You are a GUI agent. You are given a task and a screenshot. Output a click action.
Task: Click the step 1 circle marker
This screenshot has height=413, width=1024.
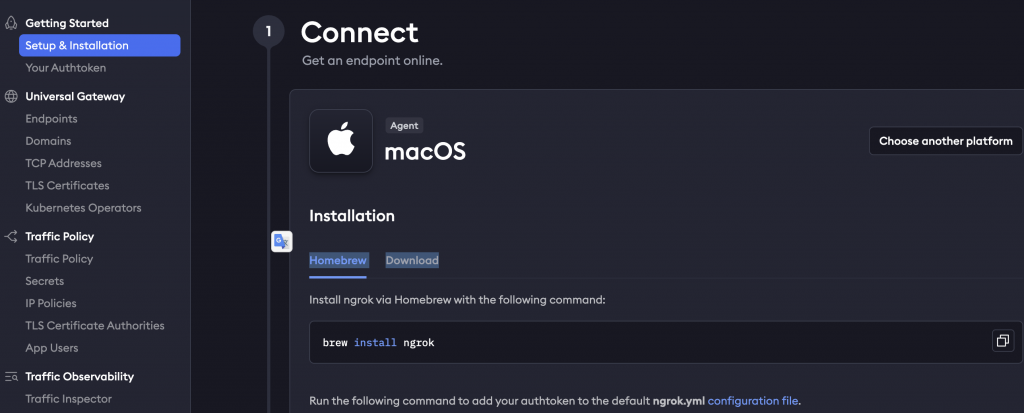click(267, 31)
